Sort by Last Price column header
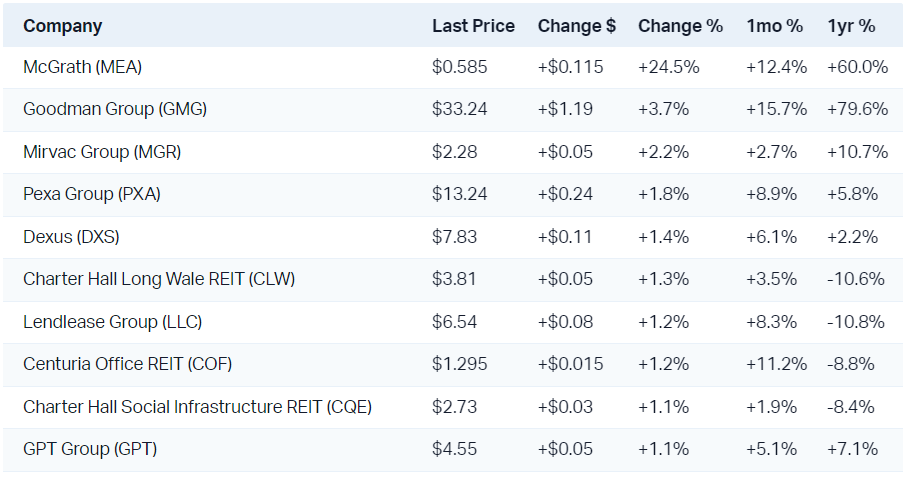The height and width of the screenshot is (478, 906). tap(473, 26)
